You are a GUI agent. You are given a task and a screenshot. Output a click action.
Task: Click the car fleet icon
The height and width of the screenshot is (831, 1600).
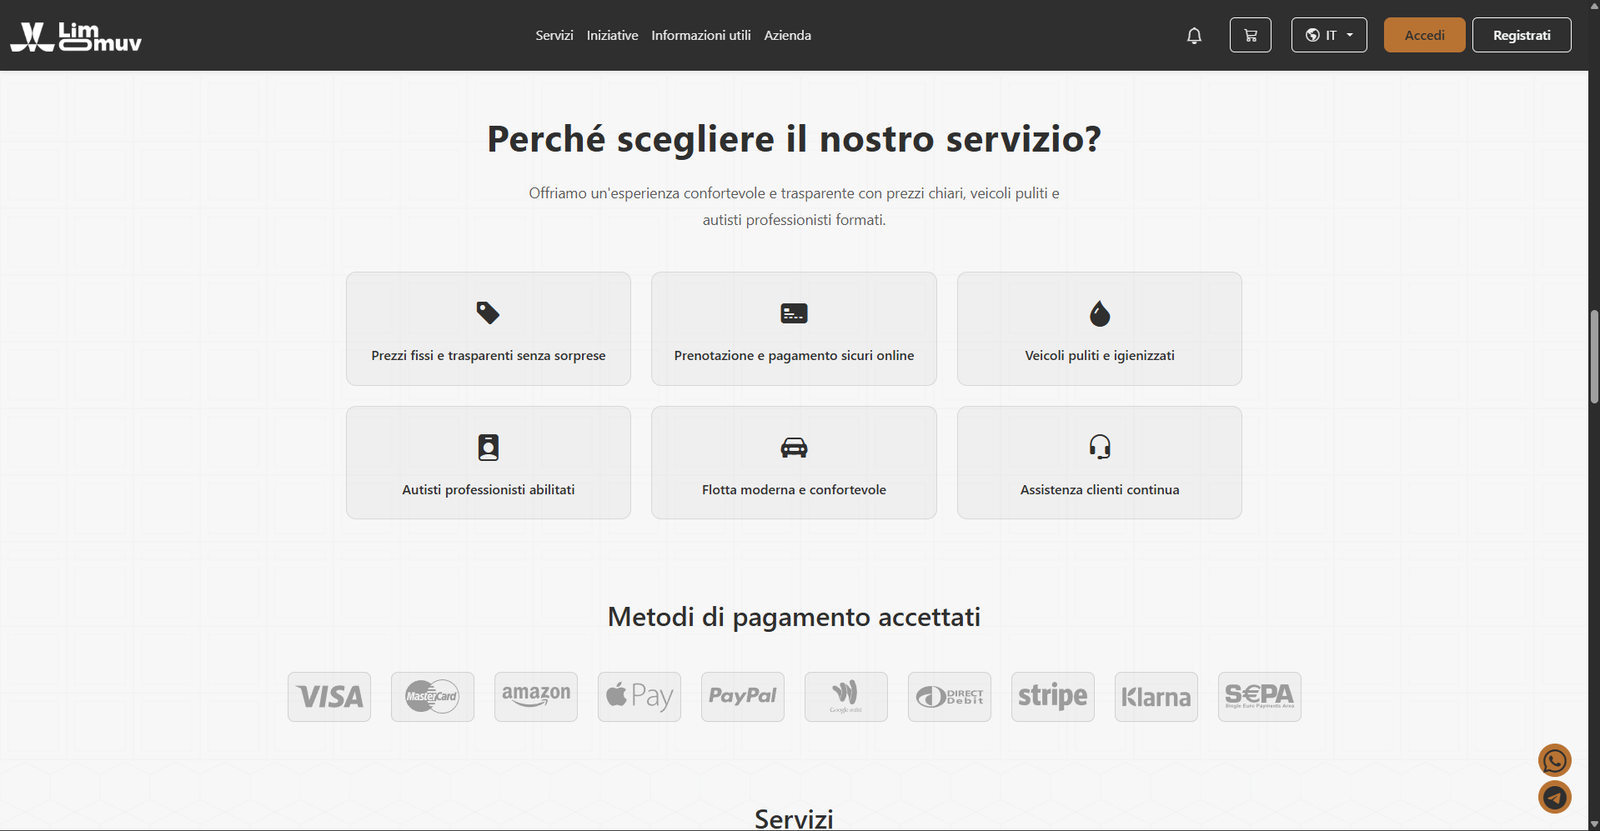(x=794, y=447)
